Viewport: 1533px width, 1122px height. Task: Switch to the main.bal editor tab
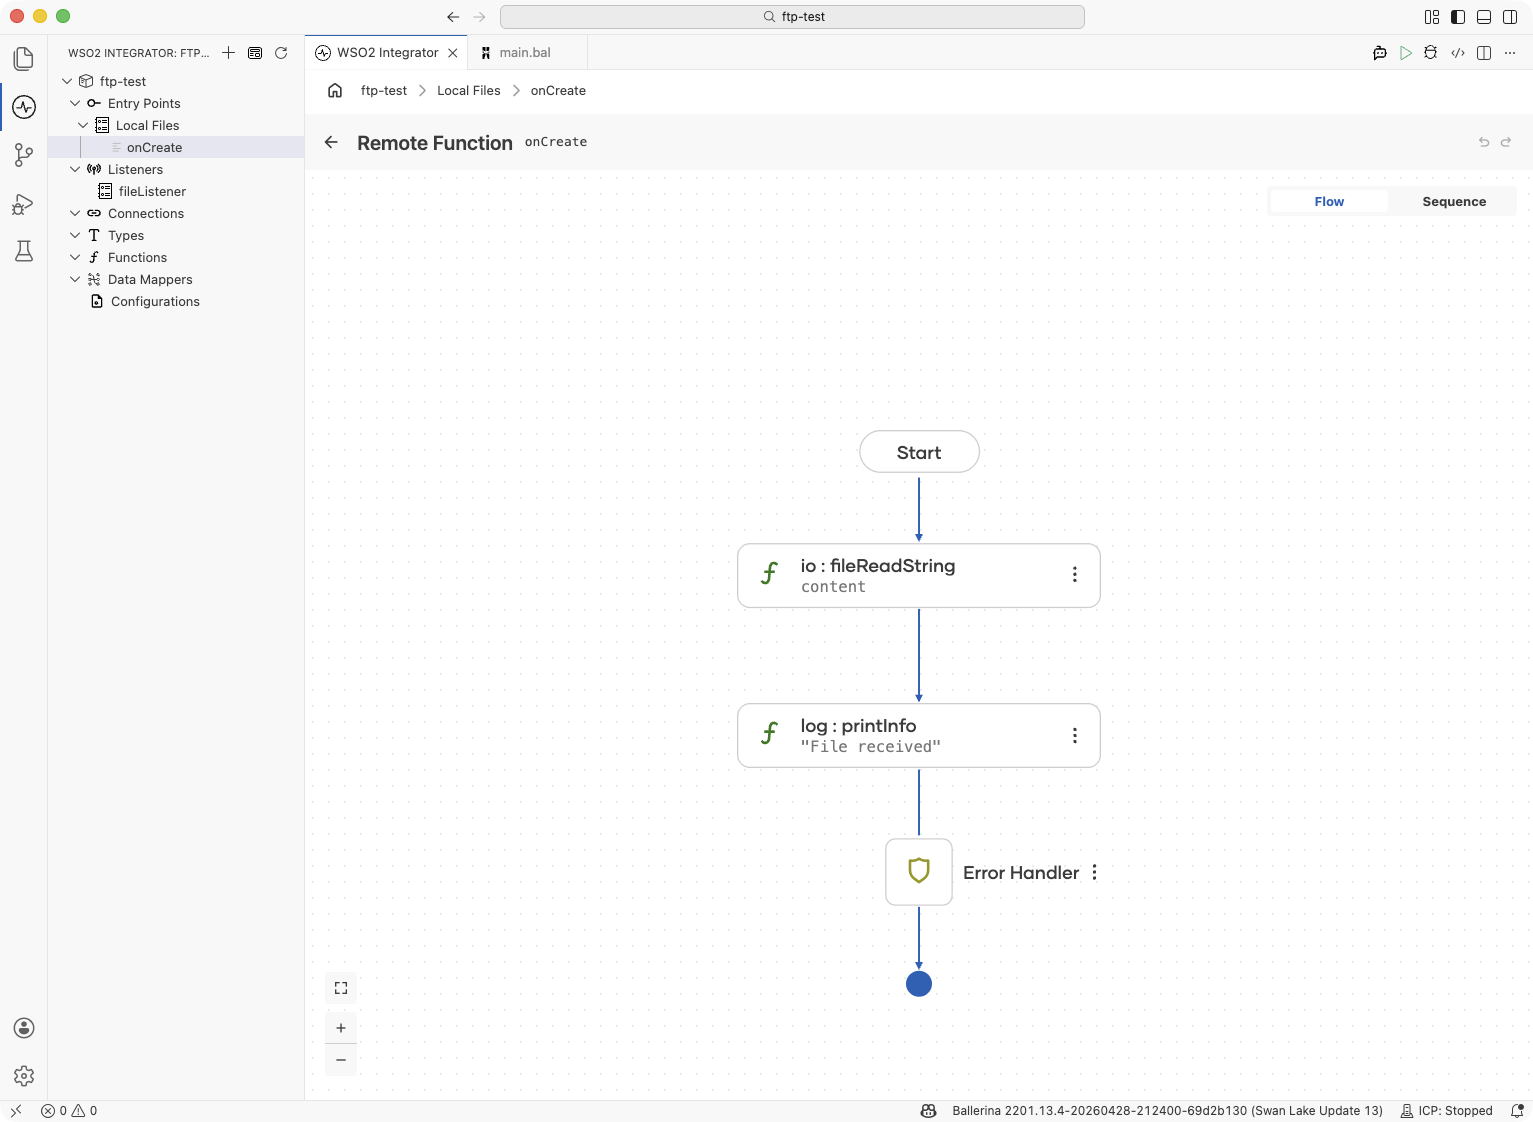coord(526,53)
